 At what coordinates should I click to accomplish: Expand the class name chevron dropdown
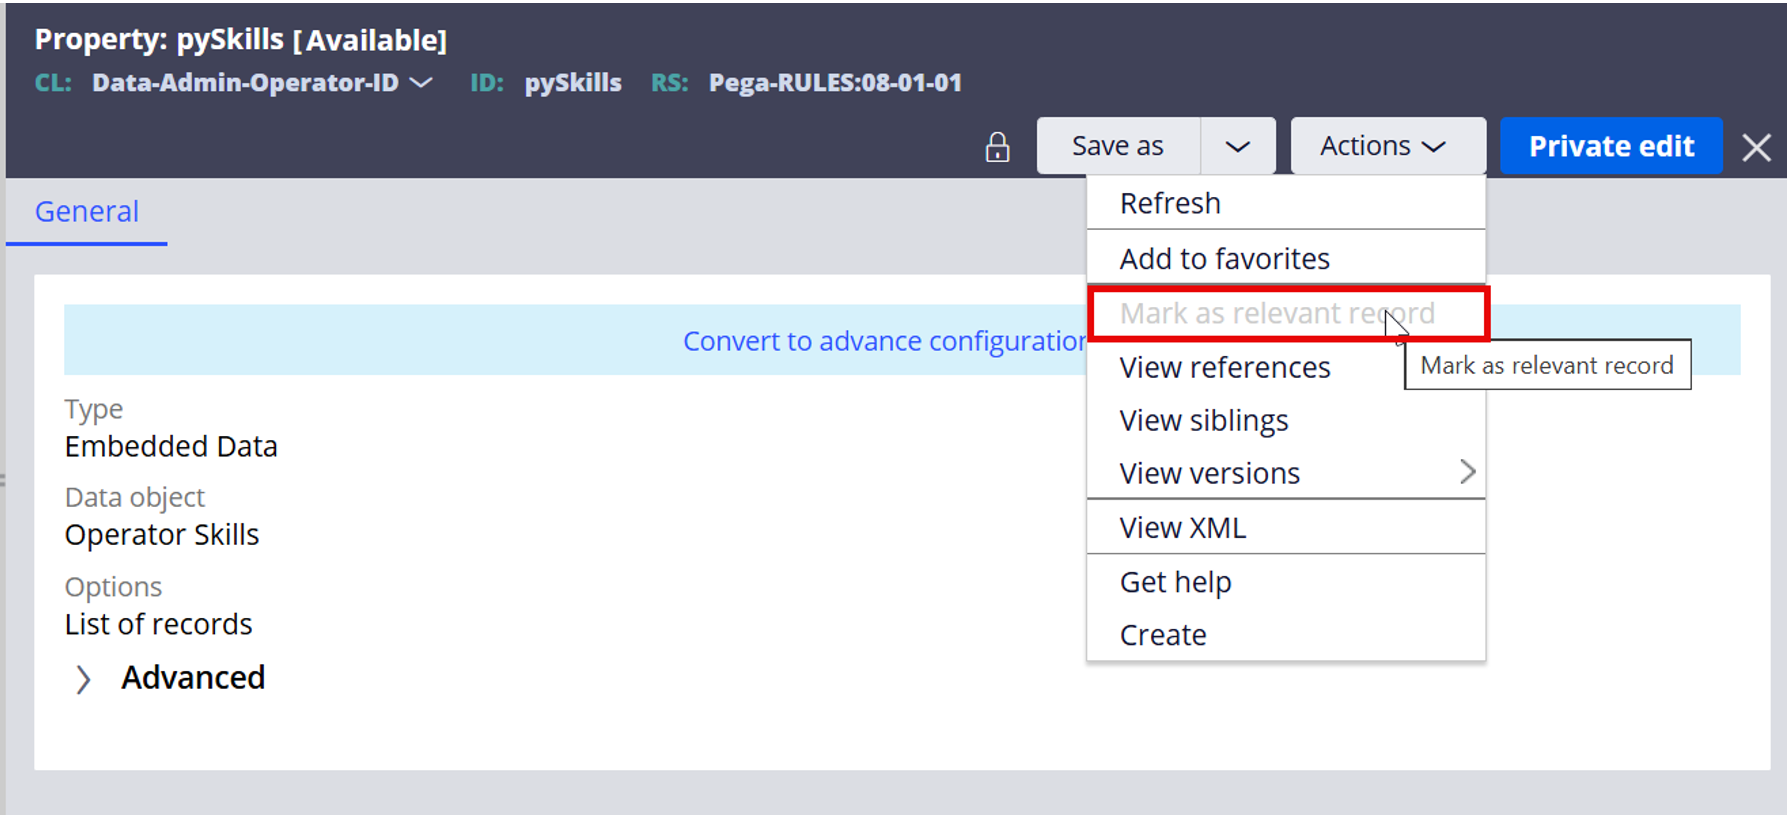click(423, 83)
